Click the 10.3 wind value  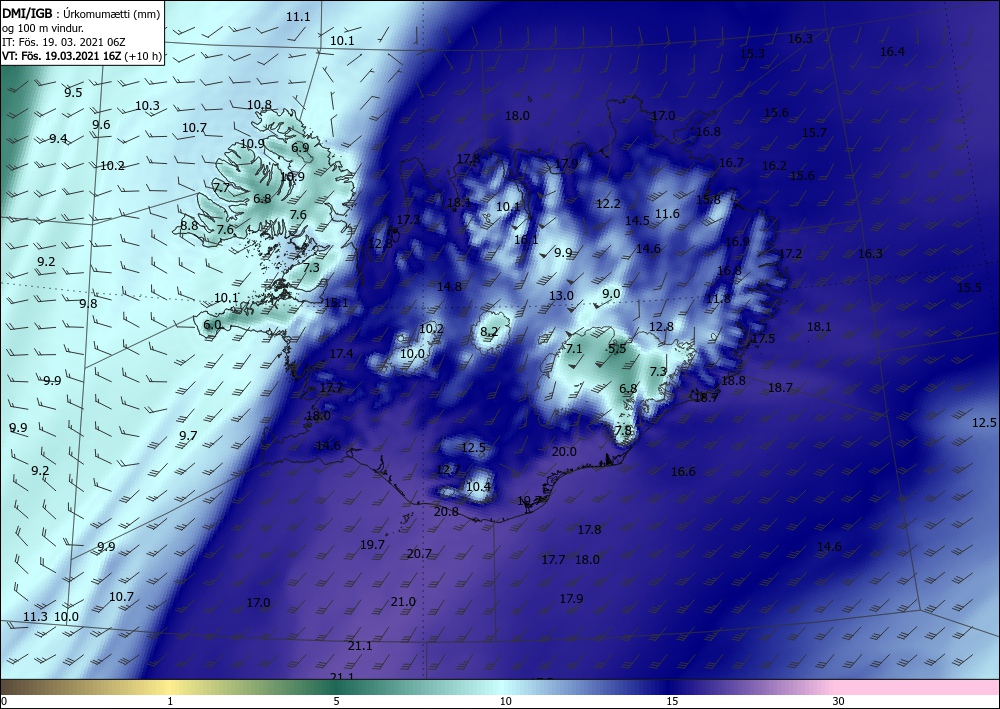tap(147, 106)
